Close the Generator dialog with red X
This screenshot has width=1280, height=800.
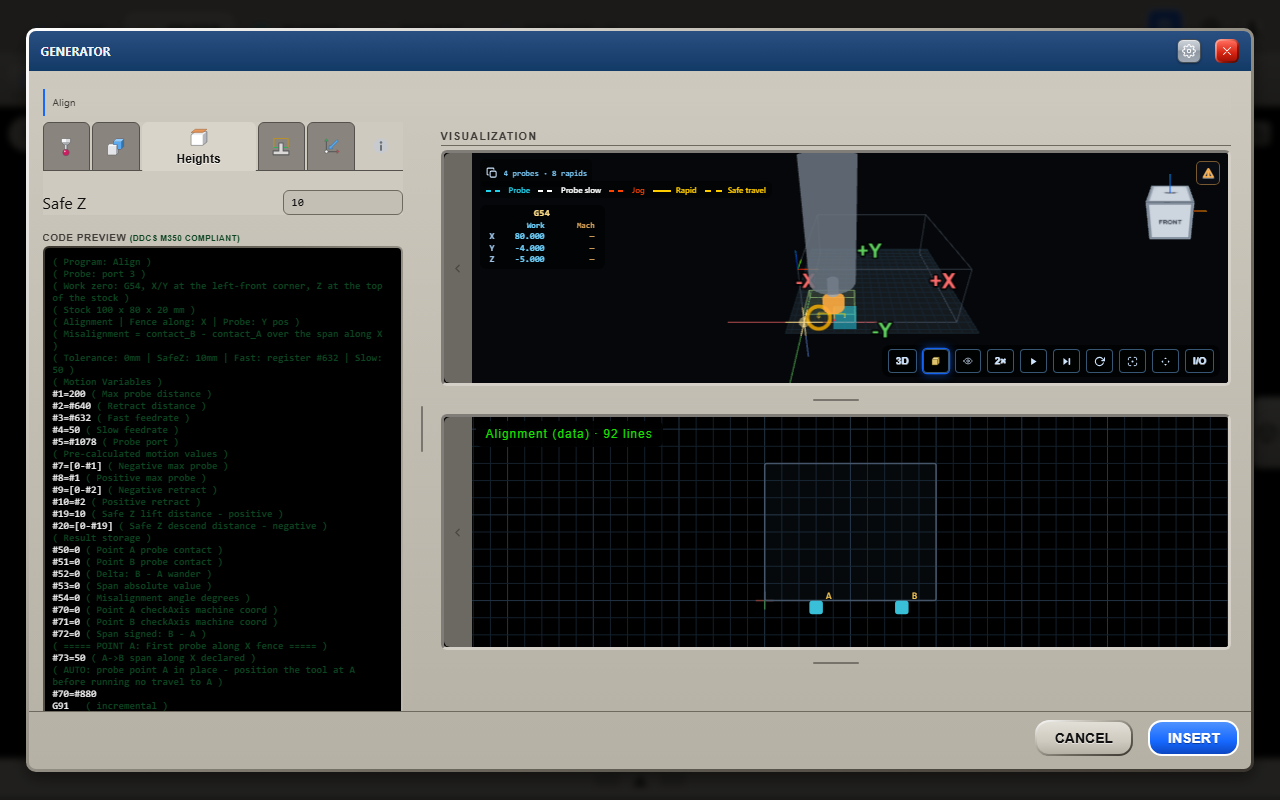[1227, 51]
